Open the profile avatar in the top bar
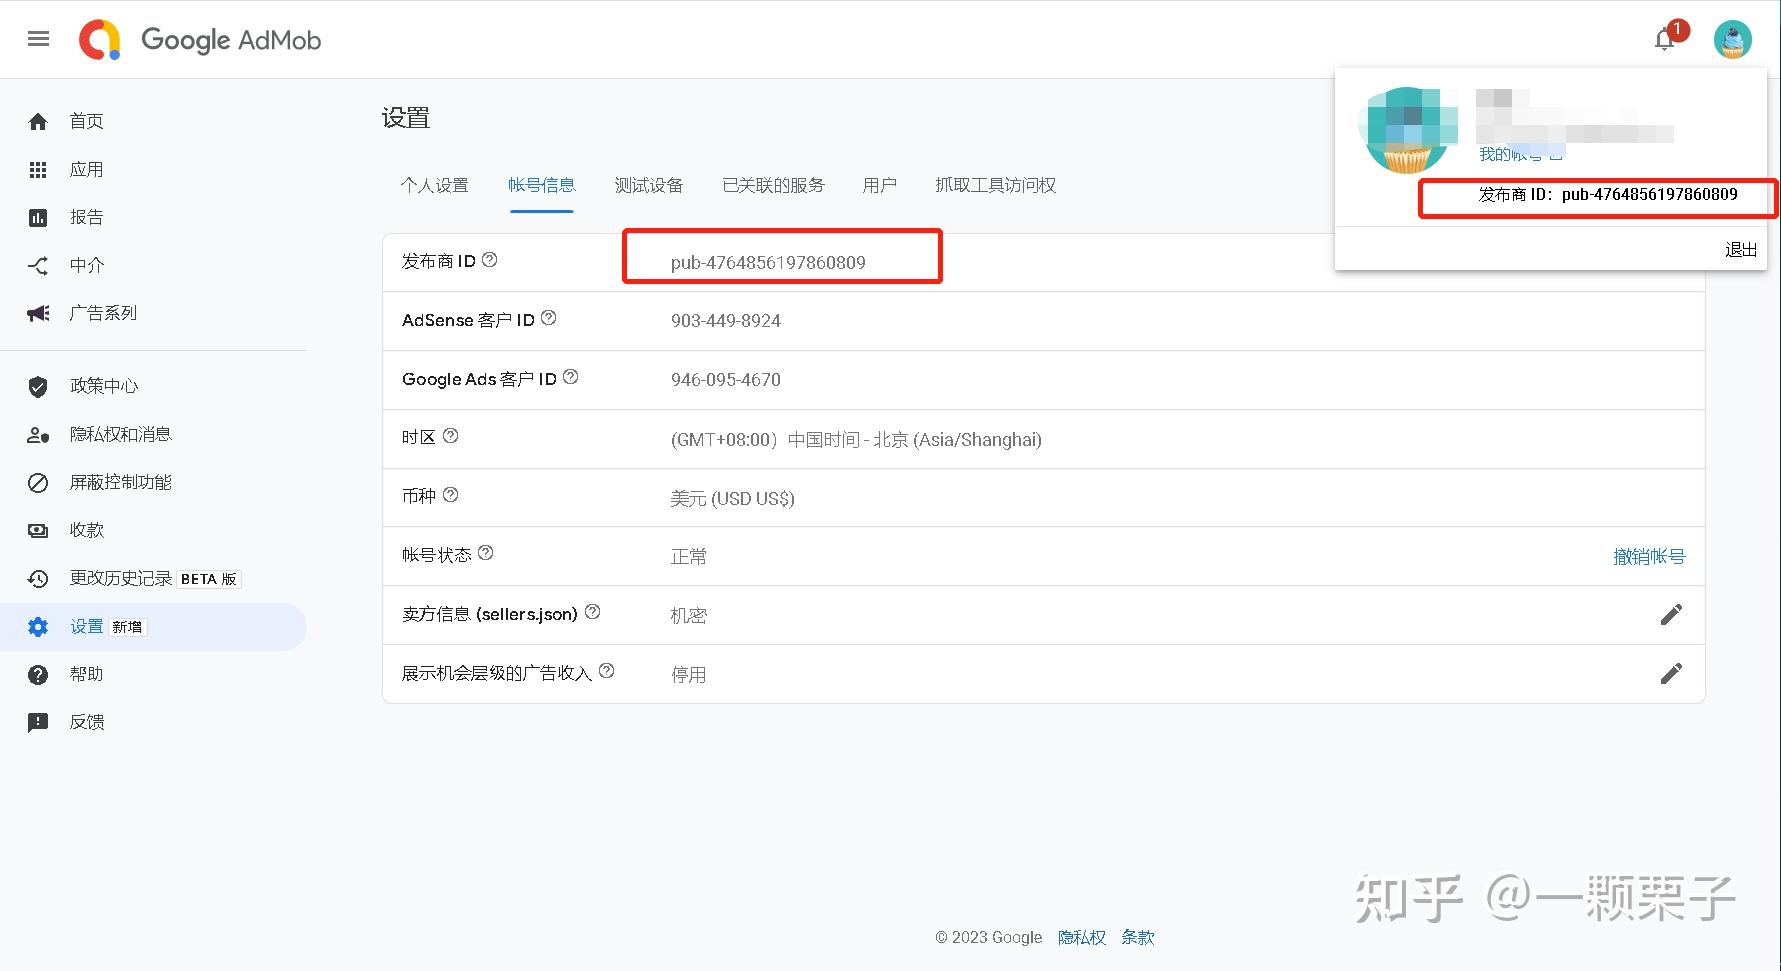Screen dimensions: 1781x971 [x=1732, y=39]
